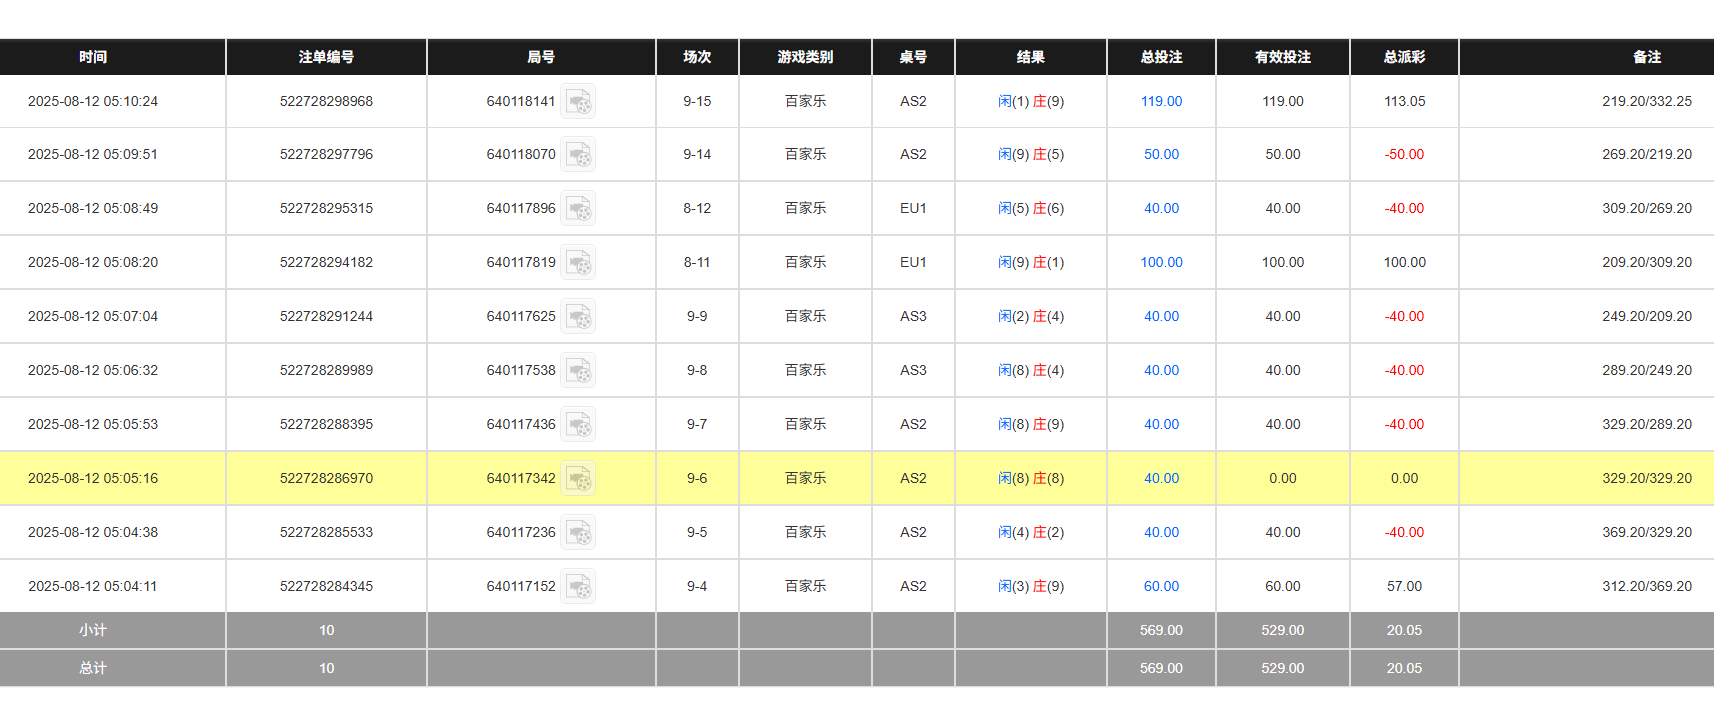The height and width of the screenshot is (712, 1714).
Task: Click the 注单编号 column header
Action: [326, 57]
